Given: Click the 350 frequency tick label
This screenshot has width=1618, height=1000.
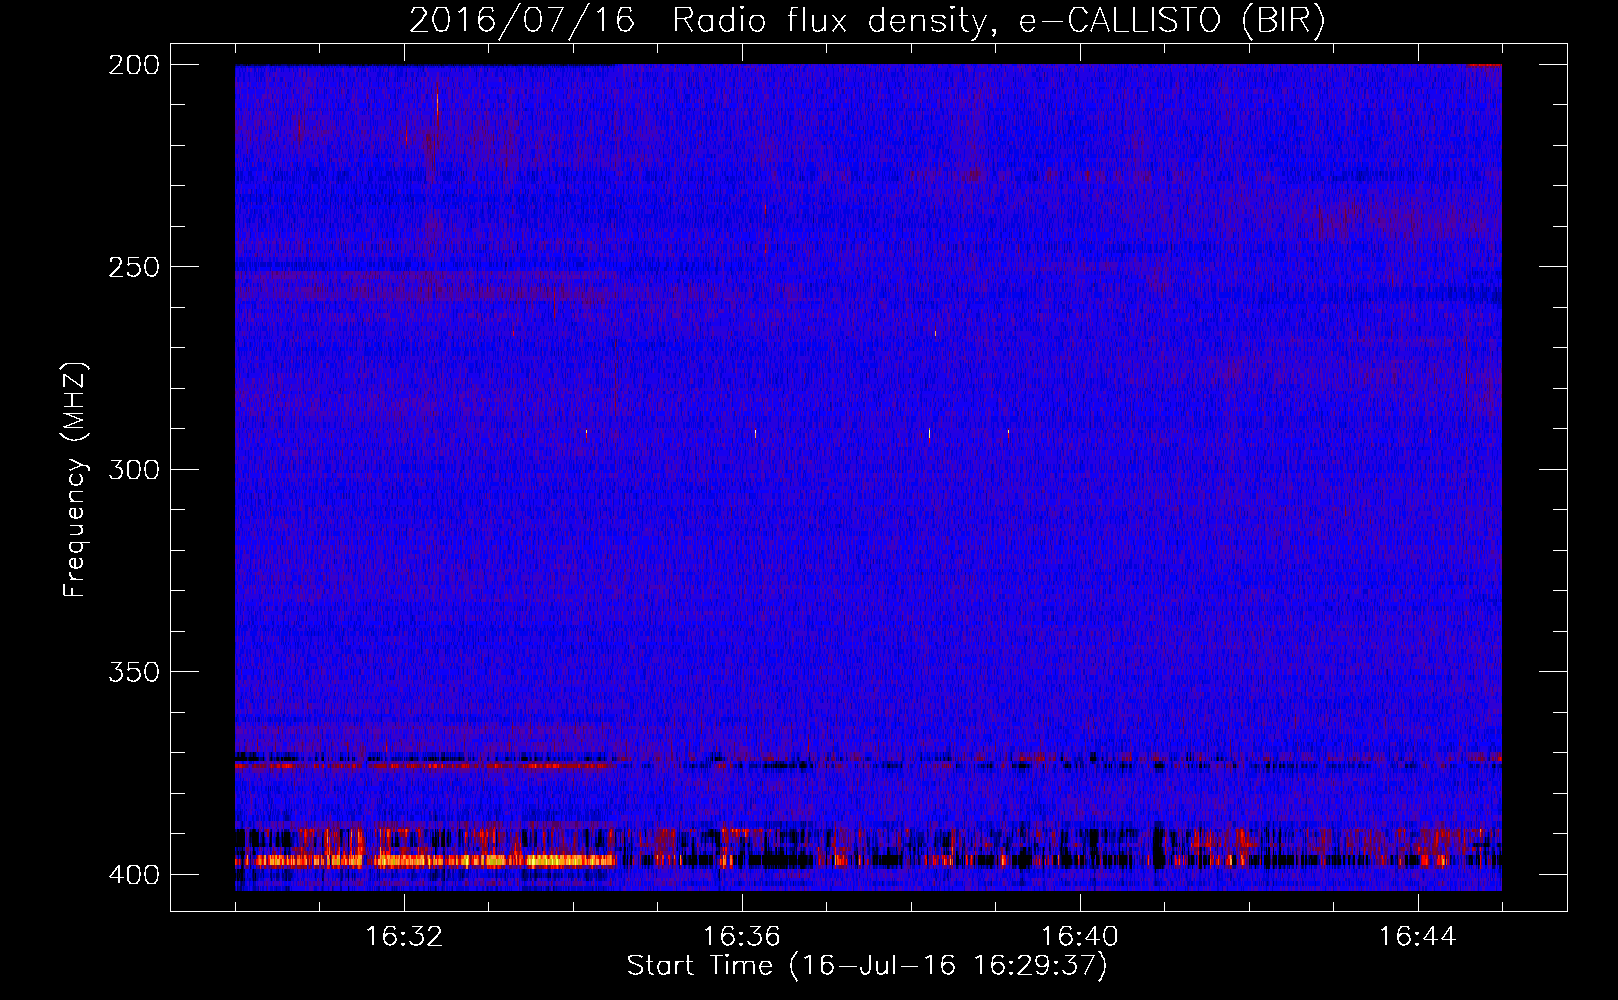Looking at the screenshot, I should (134, 672).
